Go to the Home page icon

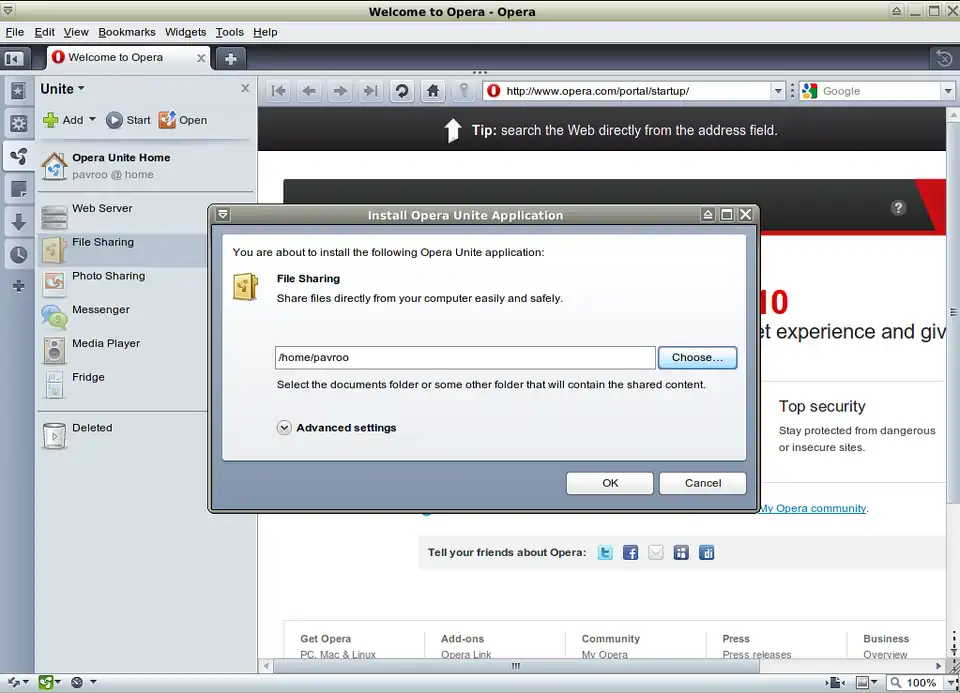pyautogui.click(x=432, y=91)
